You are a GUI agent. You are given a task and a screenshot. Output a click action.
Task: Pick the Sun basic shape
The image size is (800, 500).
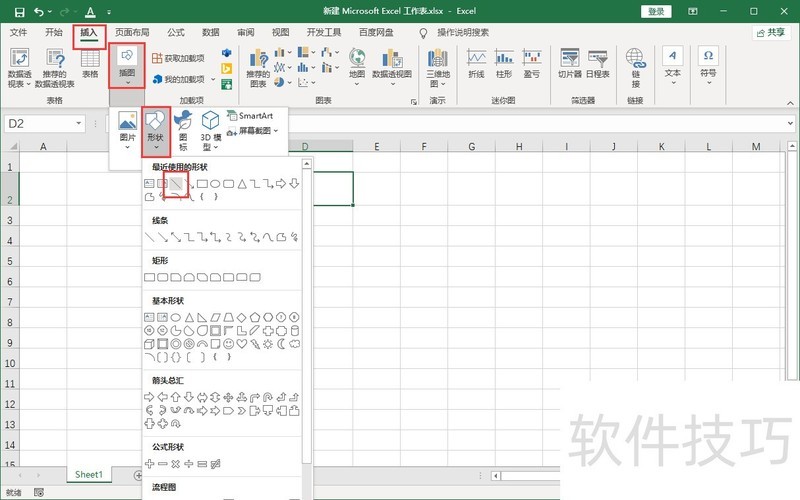pos(268,344)
